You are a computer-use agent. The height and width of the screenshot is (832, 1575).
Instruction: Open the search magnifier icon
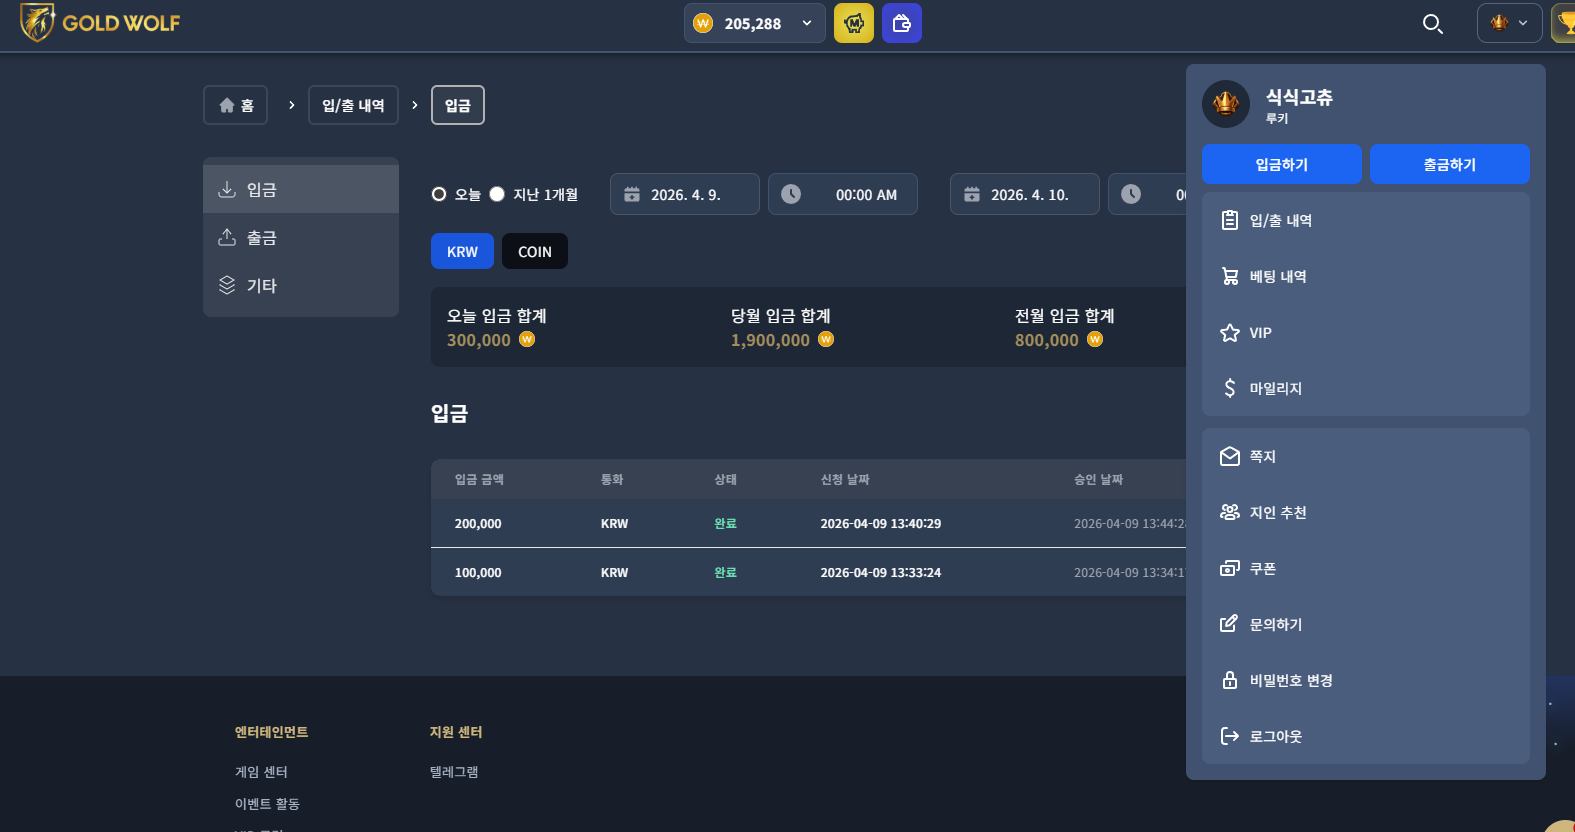1432,24
